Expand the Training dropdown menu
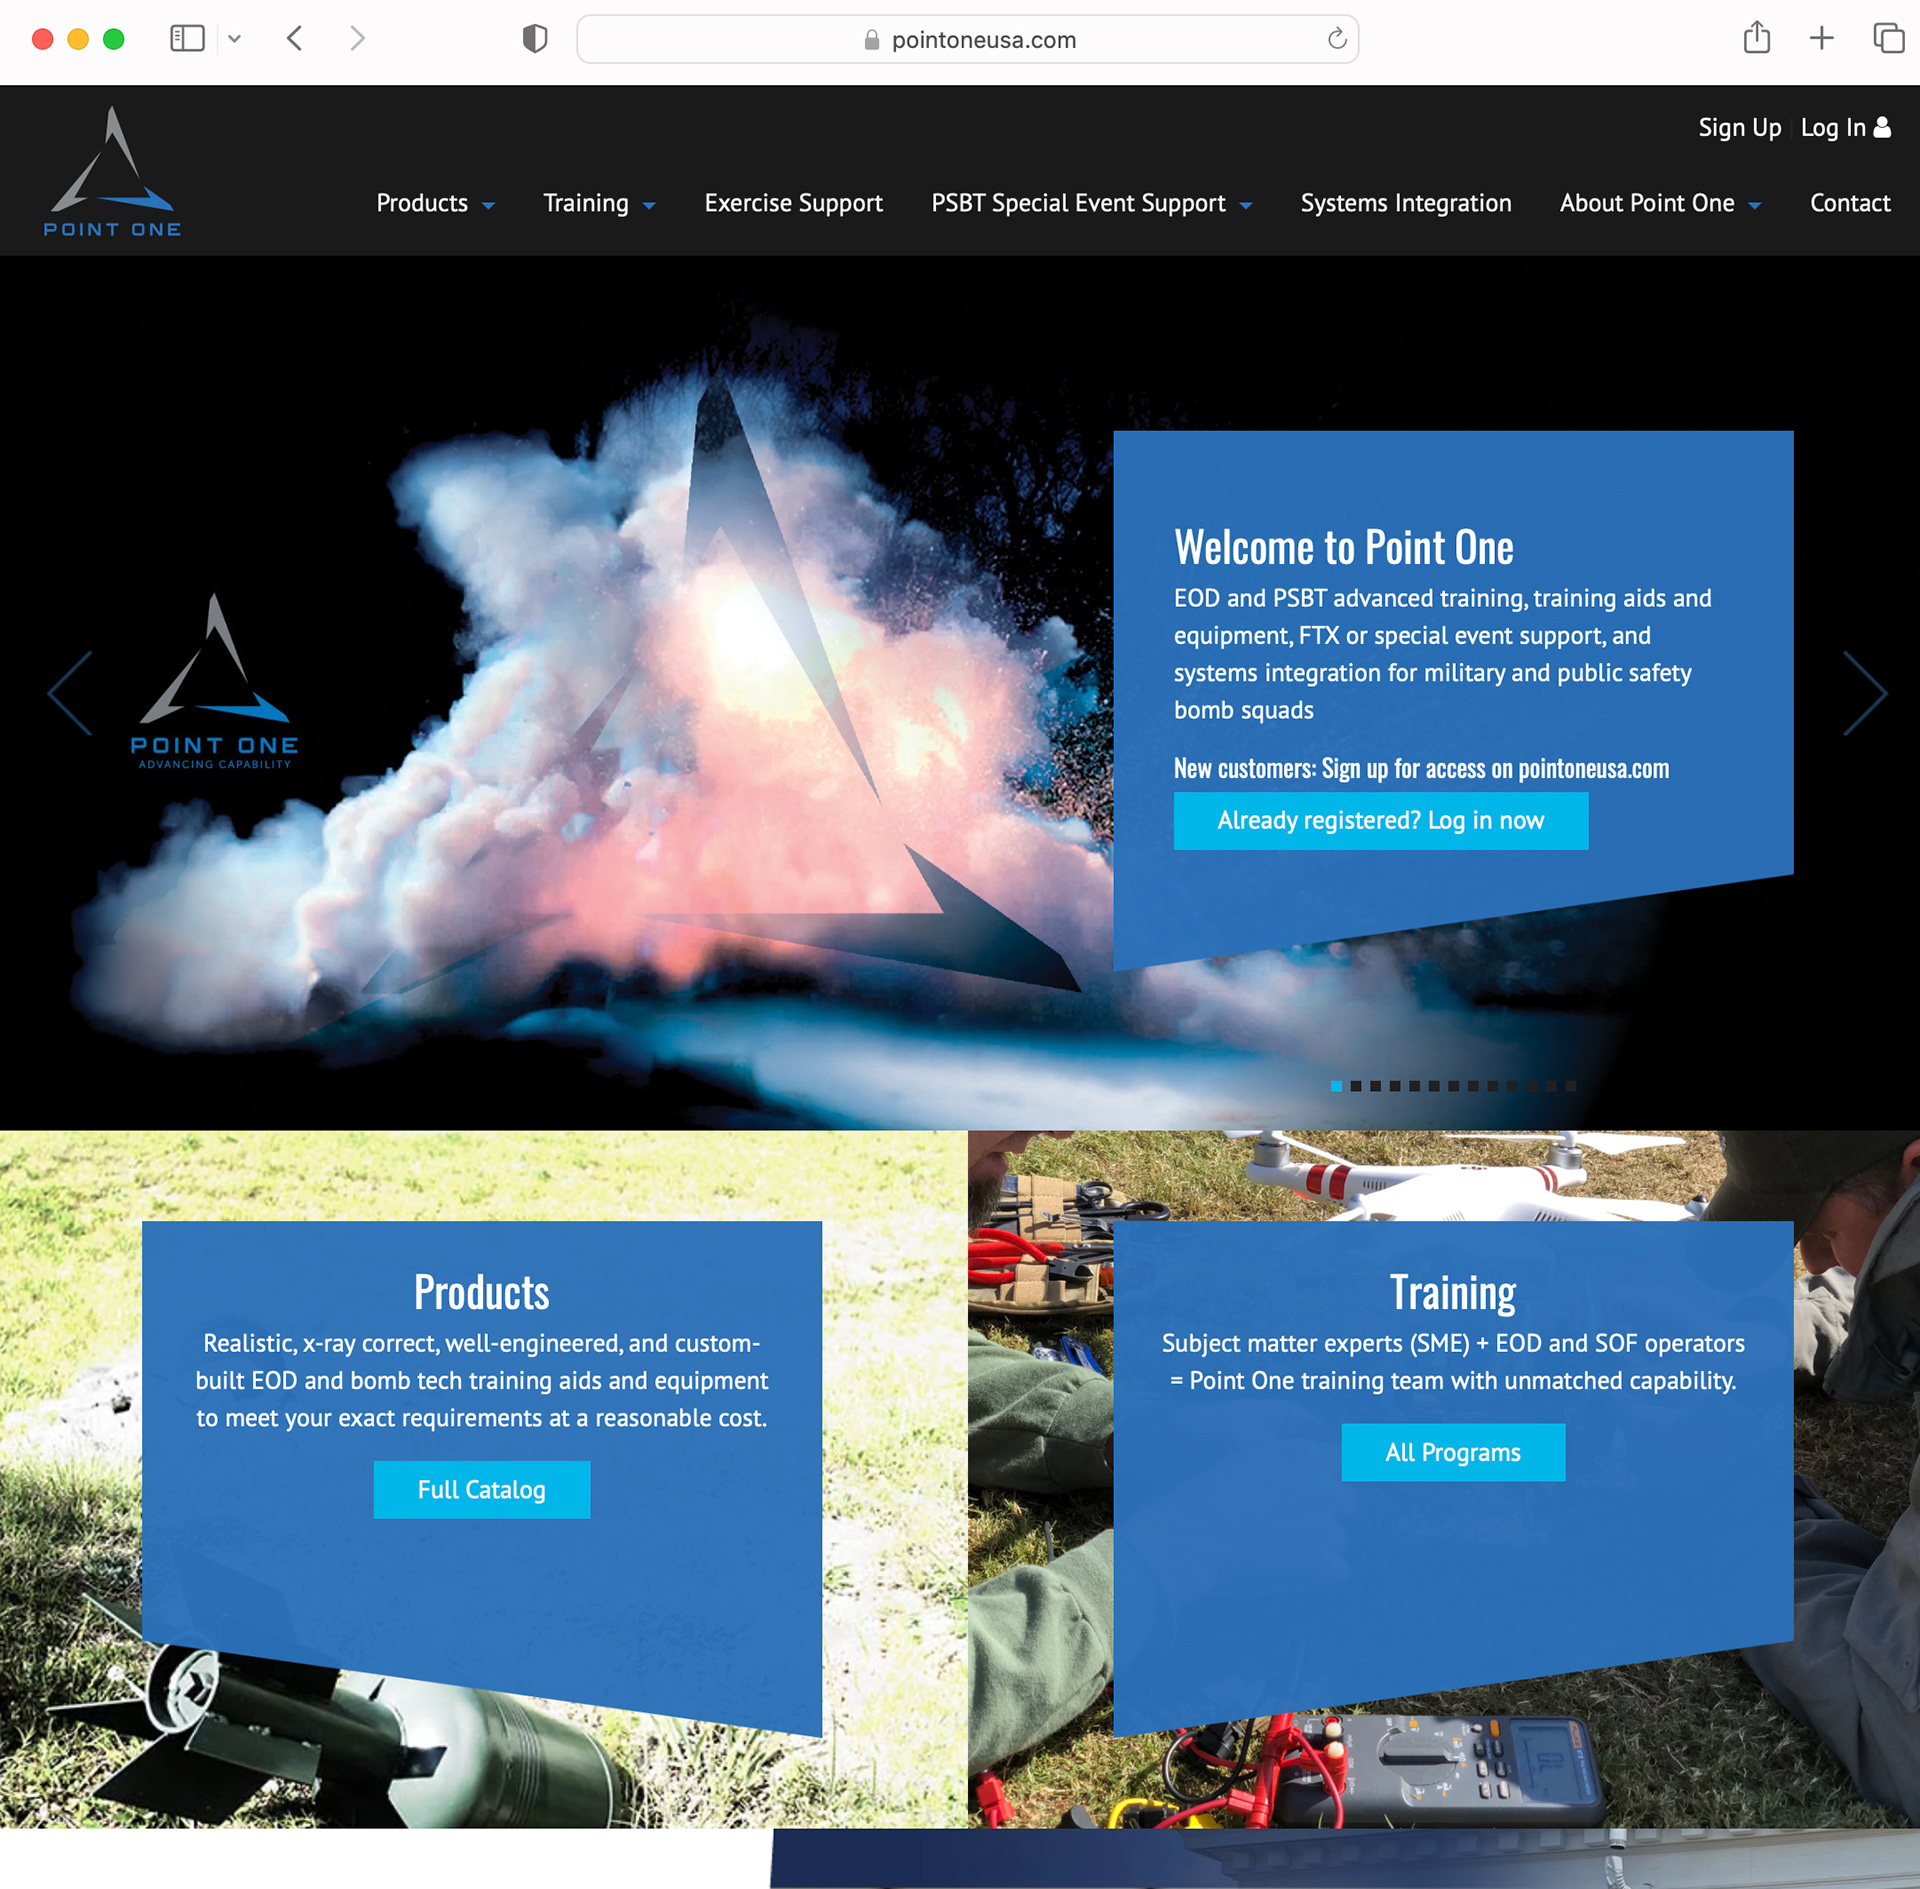 tap(598, 203)
